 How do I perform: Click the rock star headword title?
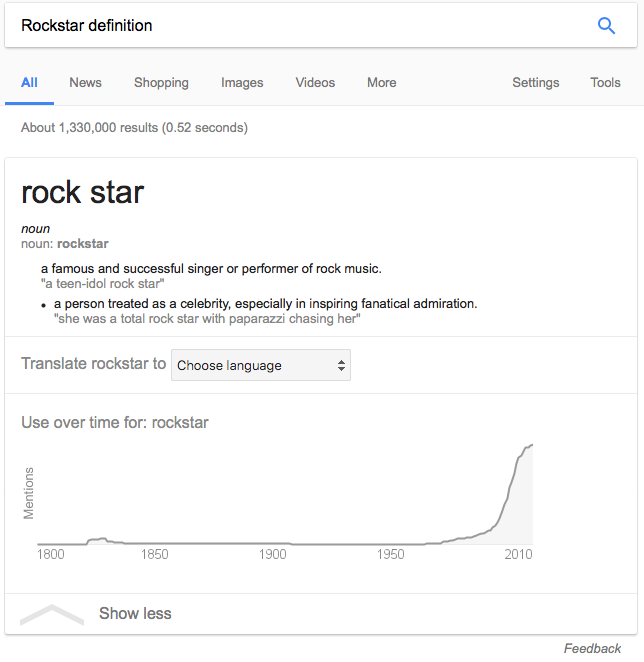pos(83,192)
